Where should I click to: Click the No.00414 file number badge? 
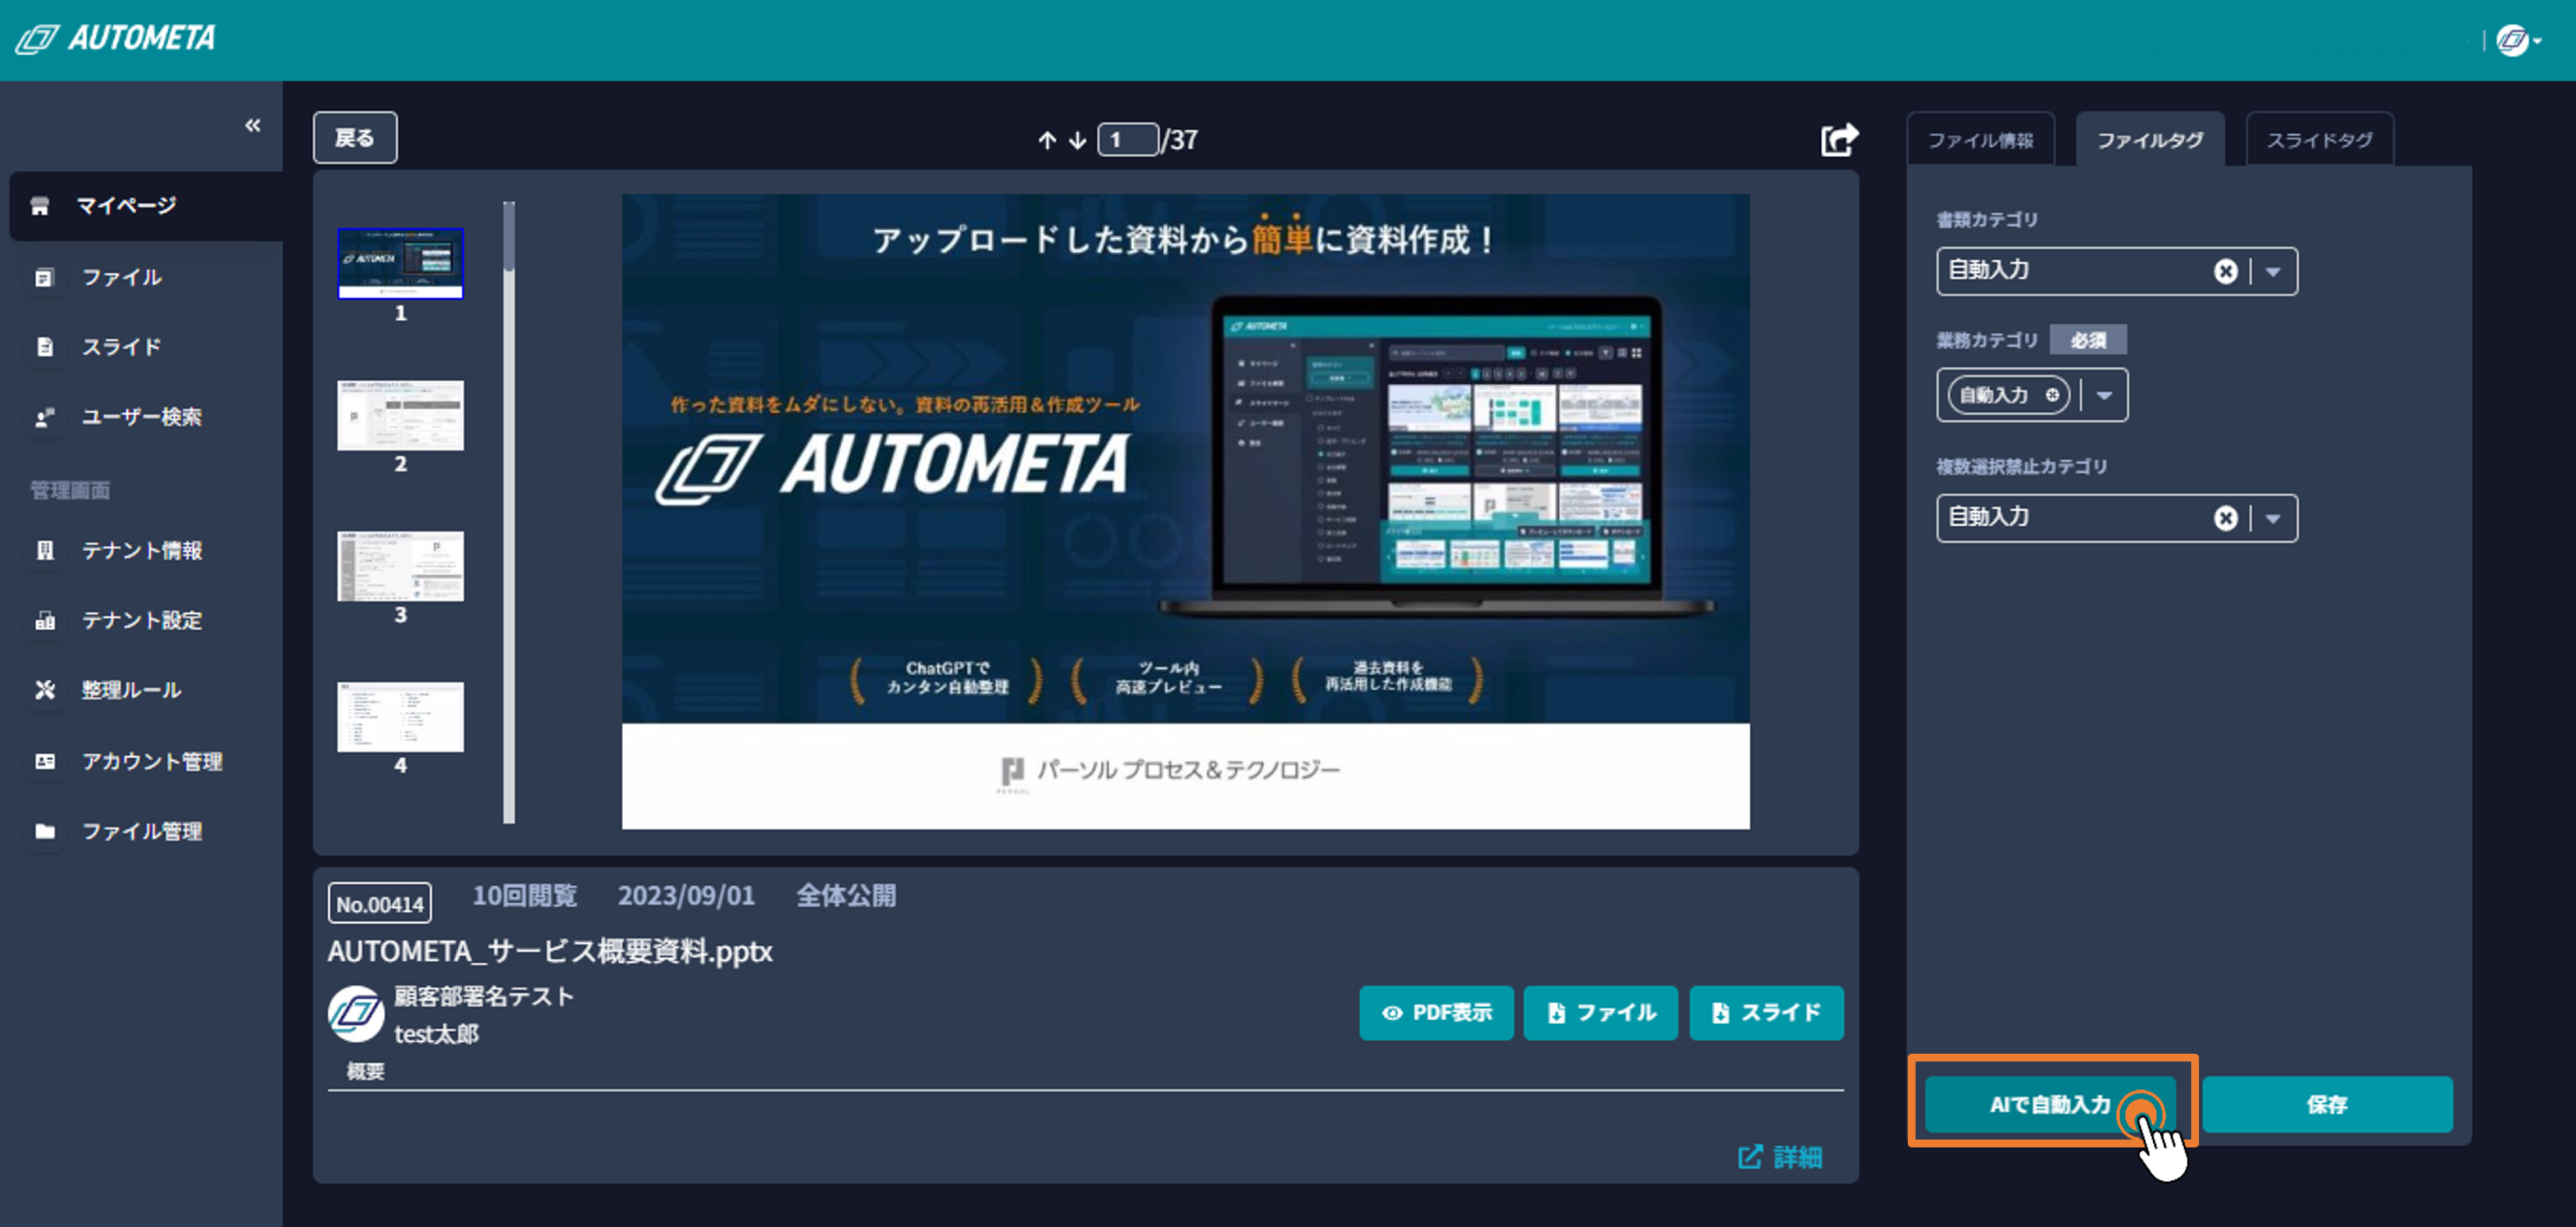click(379, 904)
